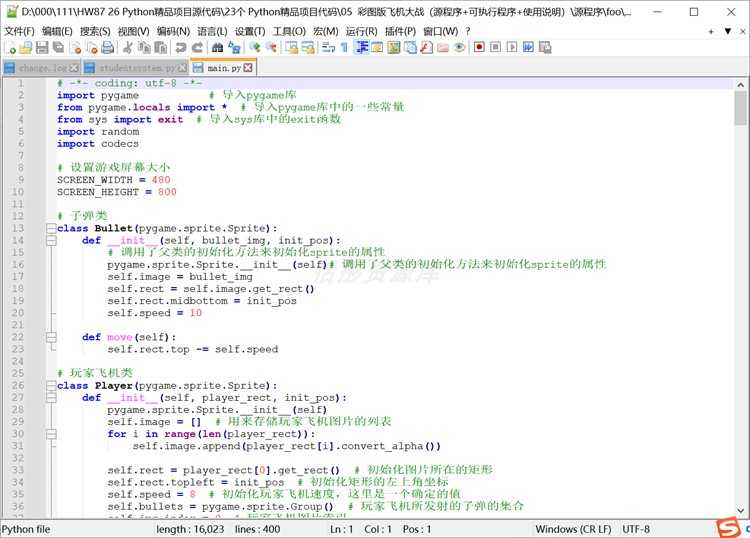Stop macro recording with the square icon
The width and height of the screenshot is (750, 538).
coord(496,47)
